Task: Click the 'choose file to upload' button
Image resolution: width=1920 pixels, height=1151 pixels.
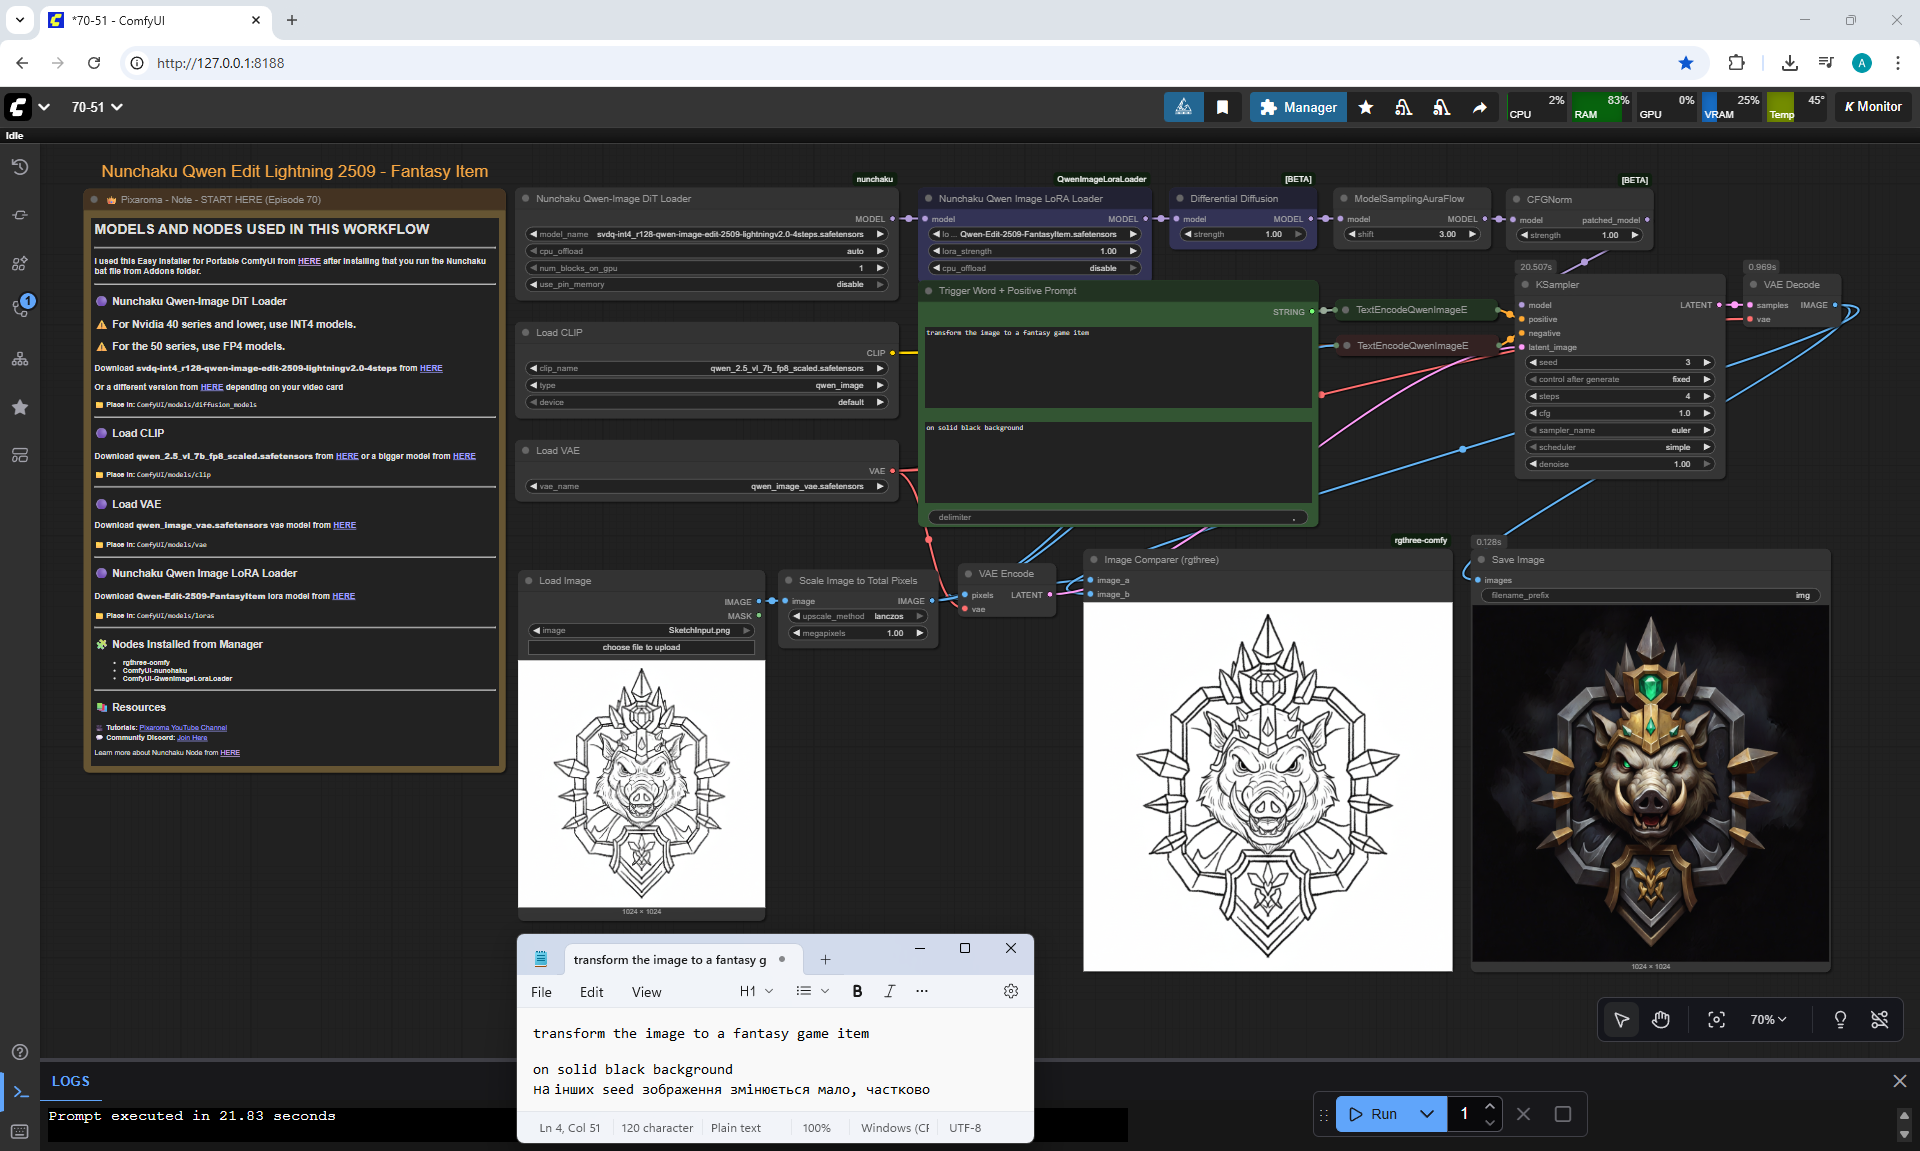Action: (641, 647)
